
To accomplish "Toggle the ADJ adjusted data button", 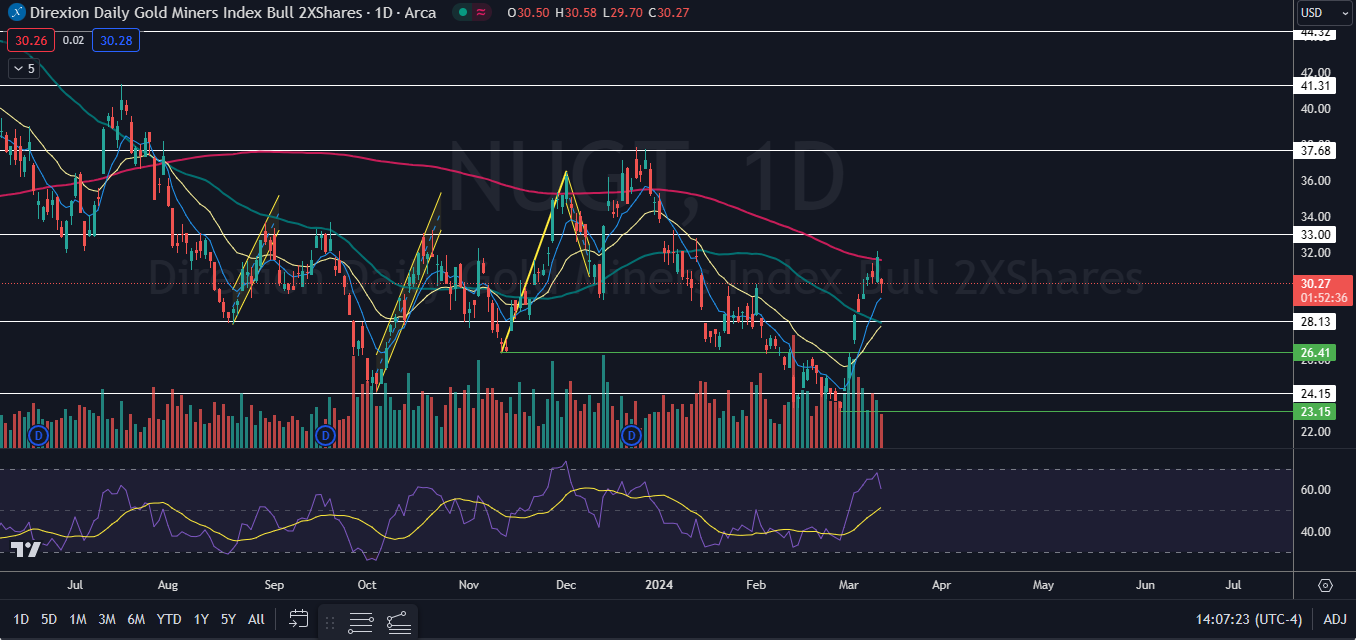I will [x=1335, y=620].
